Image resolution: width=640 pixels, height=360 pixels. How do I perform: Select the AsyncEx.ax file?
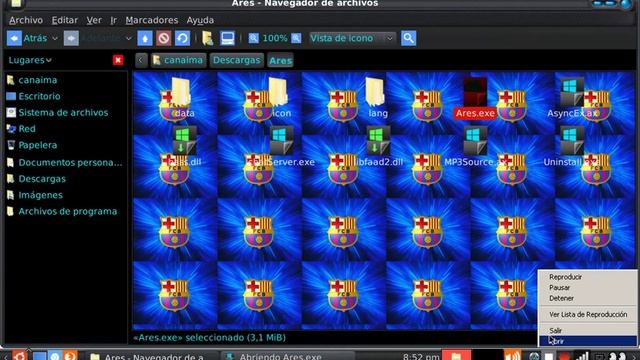[572, 98]
